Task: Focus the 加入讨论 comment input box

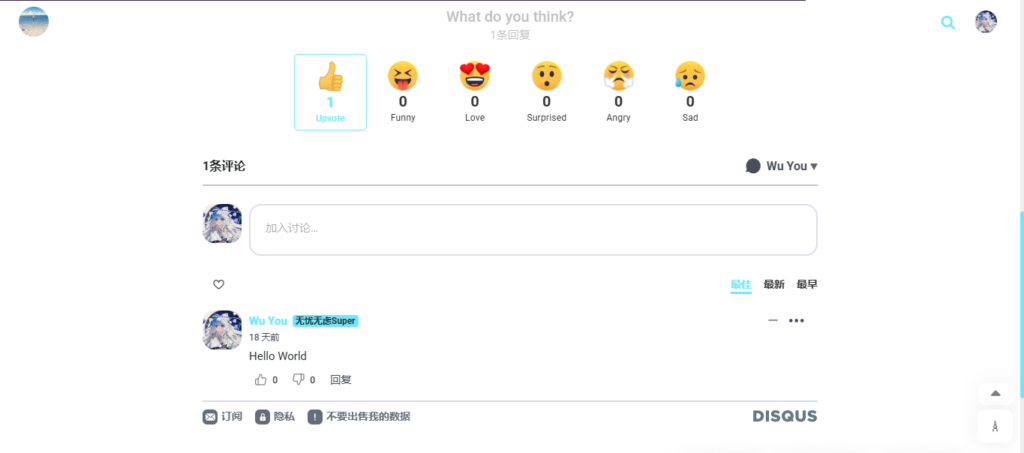Action: (x=532, y=229)
